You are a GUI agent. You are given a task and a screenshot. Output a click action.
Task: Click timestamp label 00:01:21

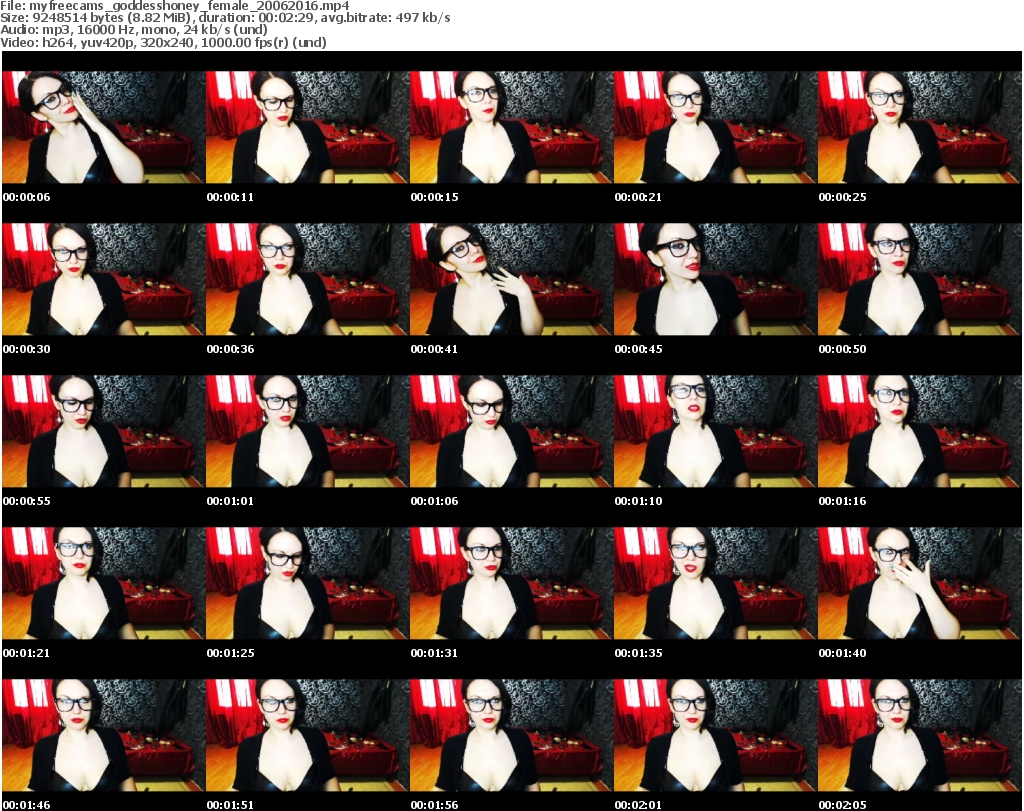(x=26, y=653)
